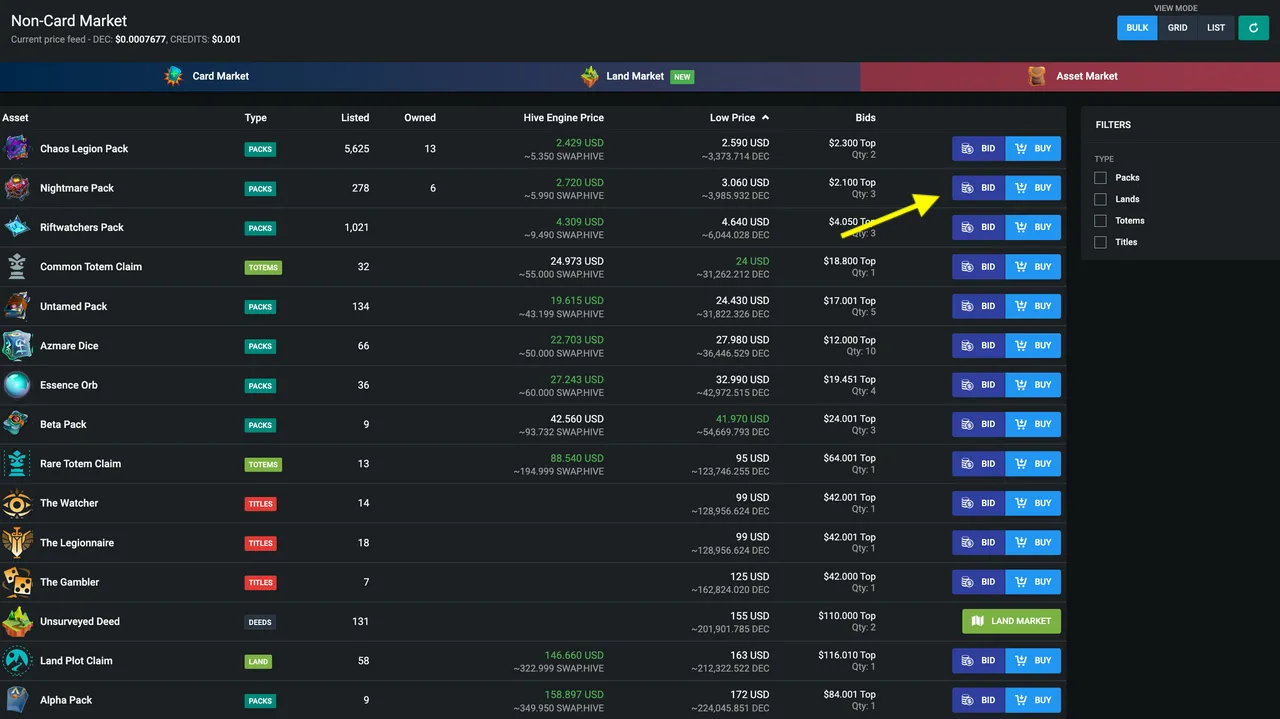Screen dimensions: 1280x719
Task: Click the LAND tag on Land Plot Claim row
Action: coord(258,662)
